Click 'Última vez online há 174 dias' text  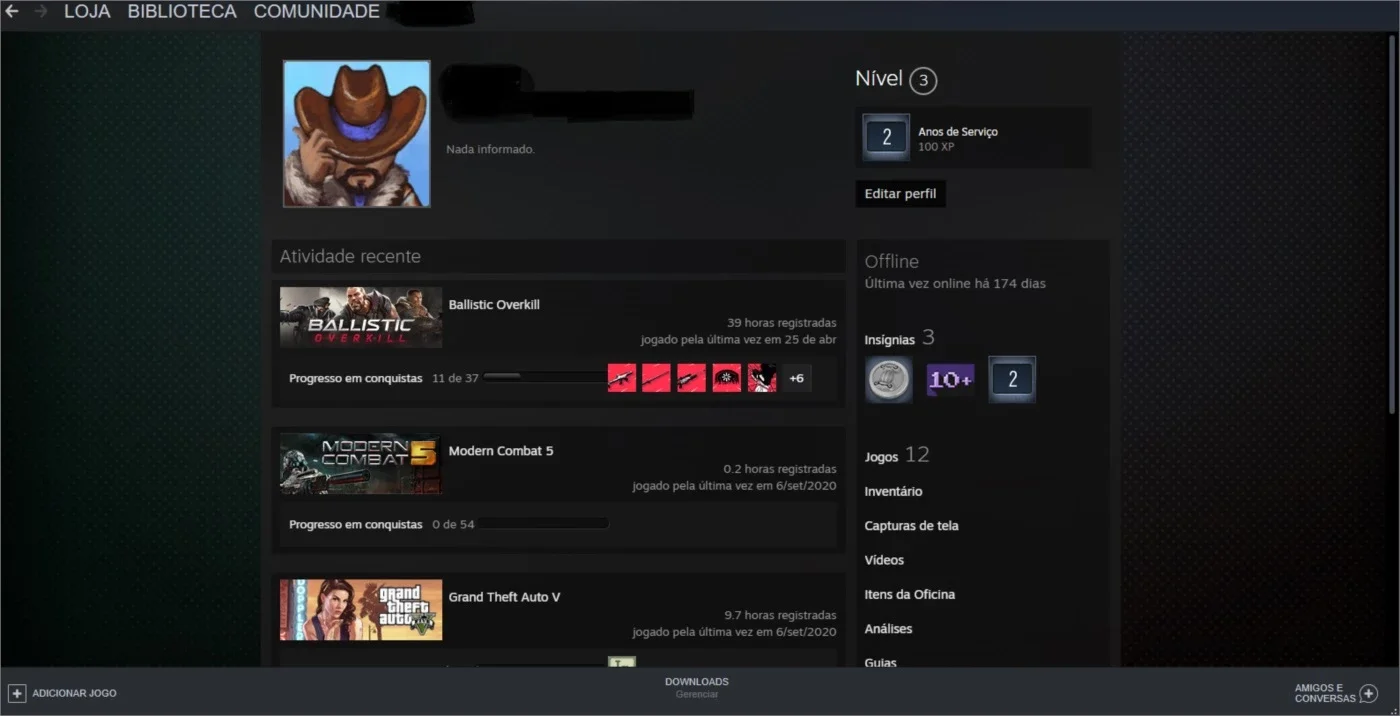(x=955, y=284)
